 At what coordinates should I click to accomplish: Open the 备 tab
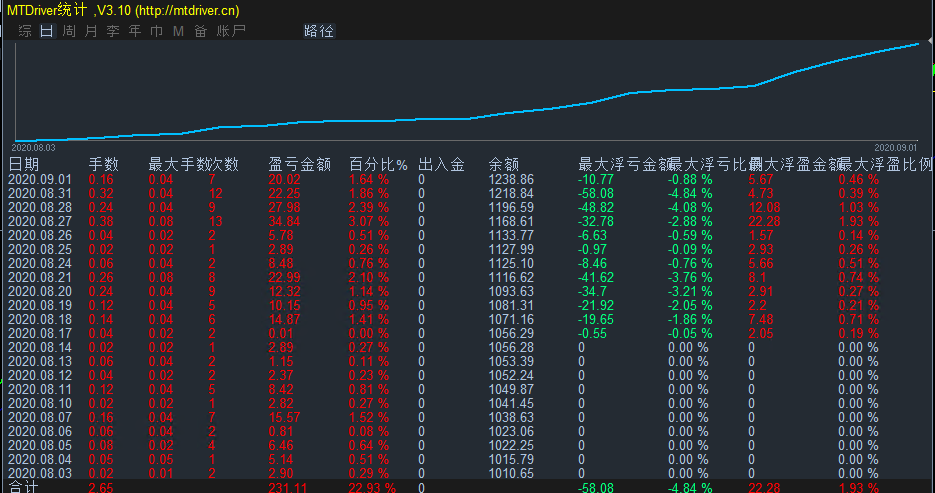point(200,31)
